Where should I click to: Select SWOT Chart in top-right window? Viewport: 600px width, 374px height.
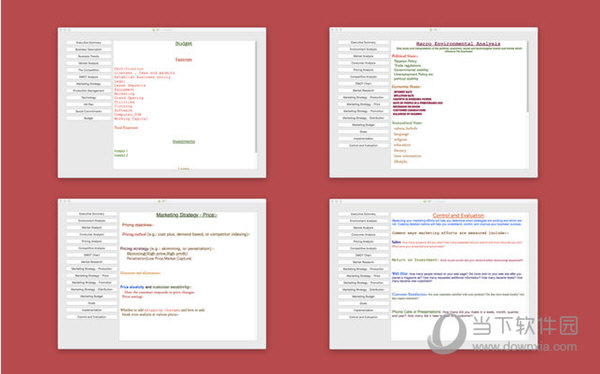pyautogui.click(x=363, y=83)
